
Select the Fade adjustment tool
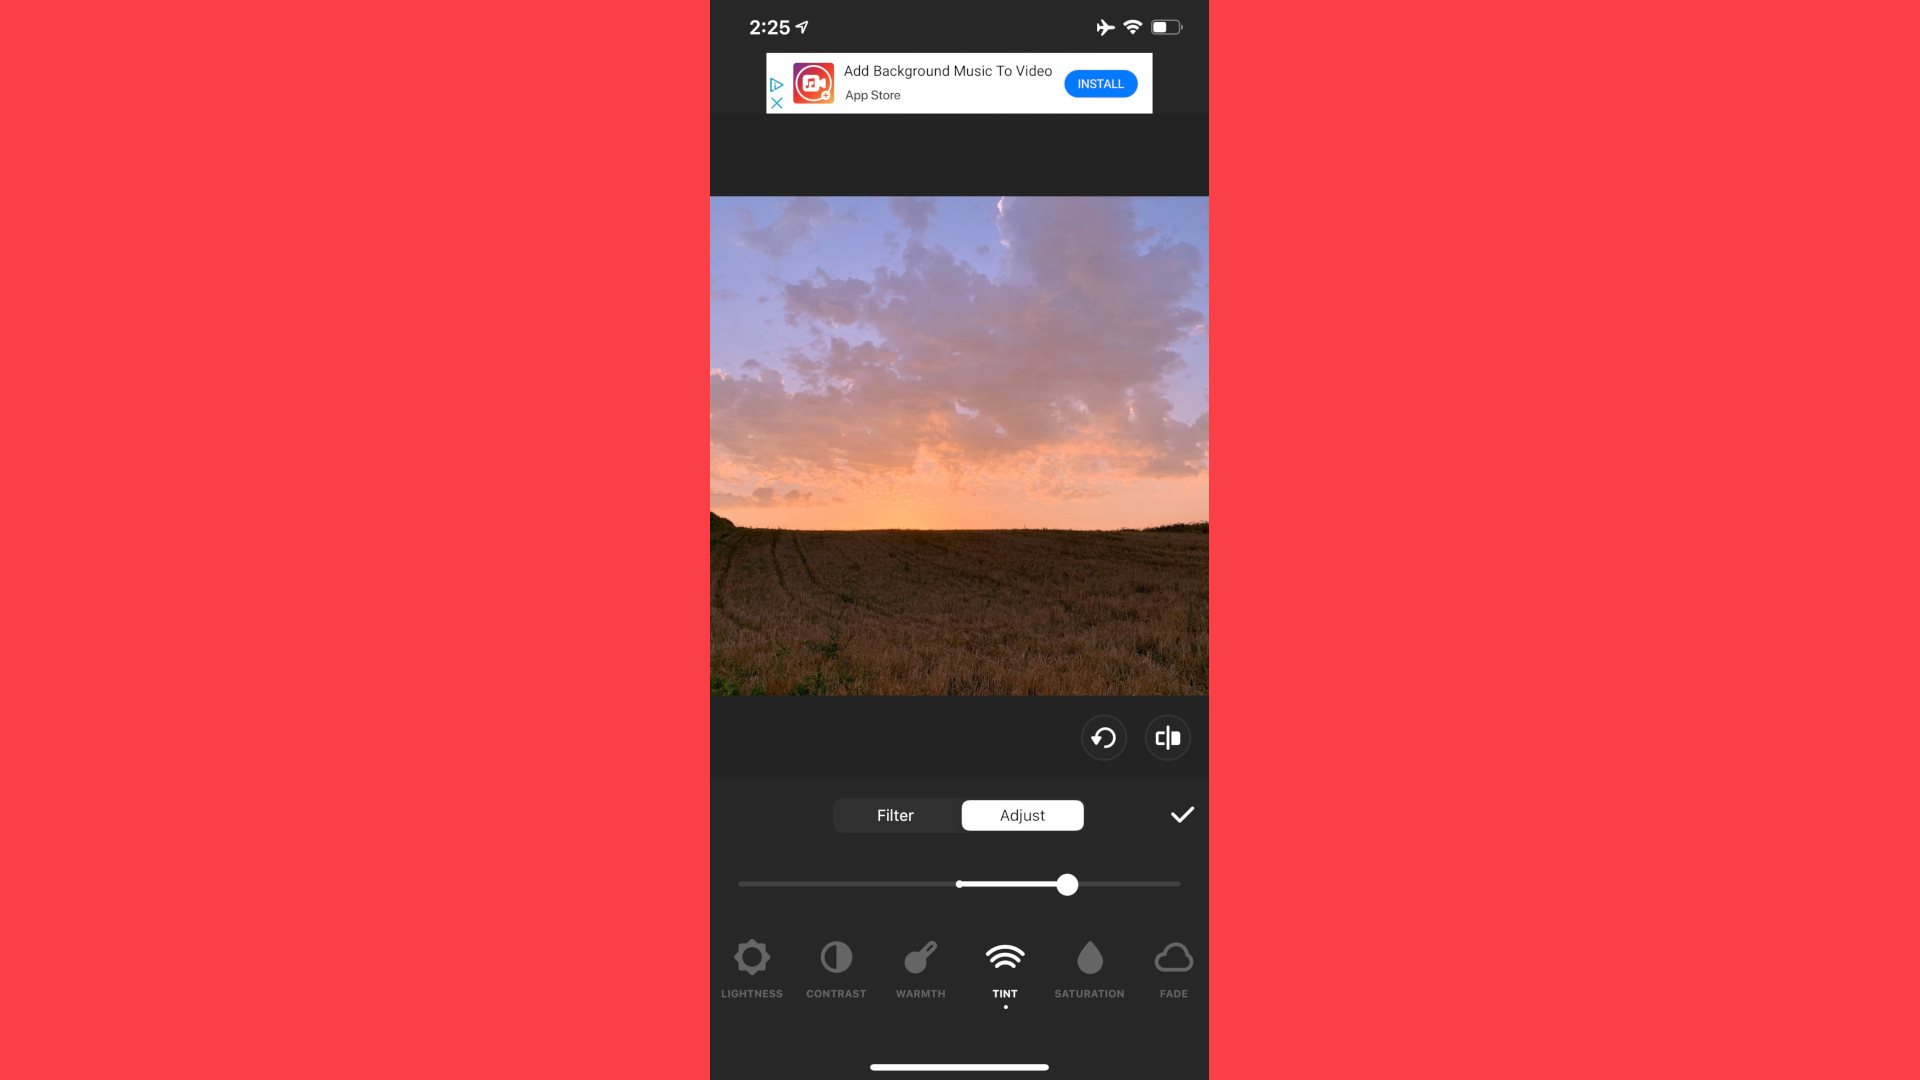(1174, 969)
